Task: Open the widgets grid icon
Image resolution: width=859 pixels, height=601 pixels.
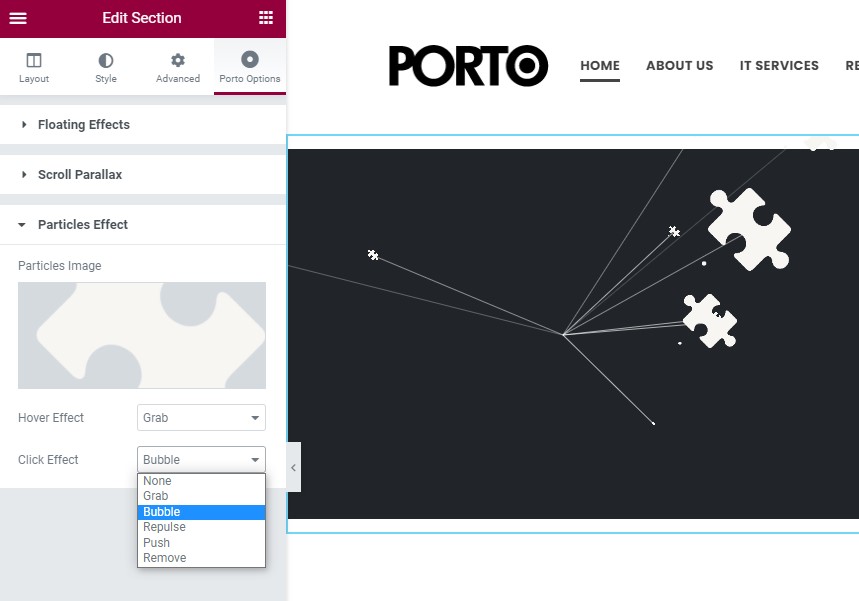Action: coord(266,18)
